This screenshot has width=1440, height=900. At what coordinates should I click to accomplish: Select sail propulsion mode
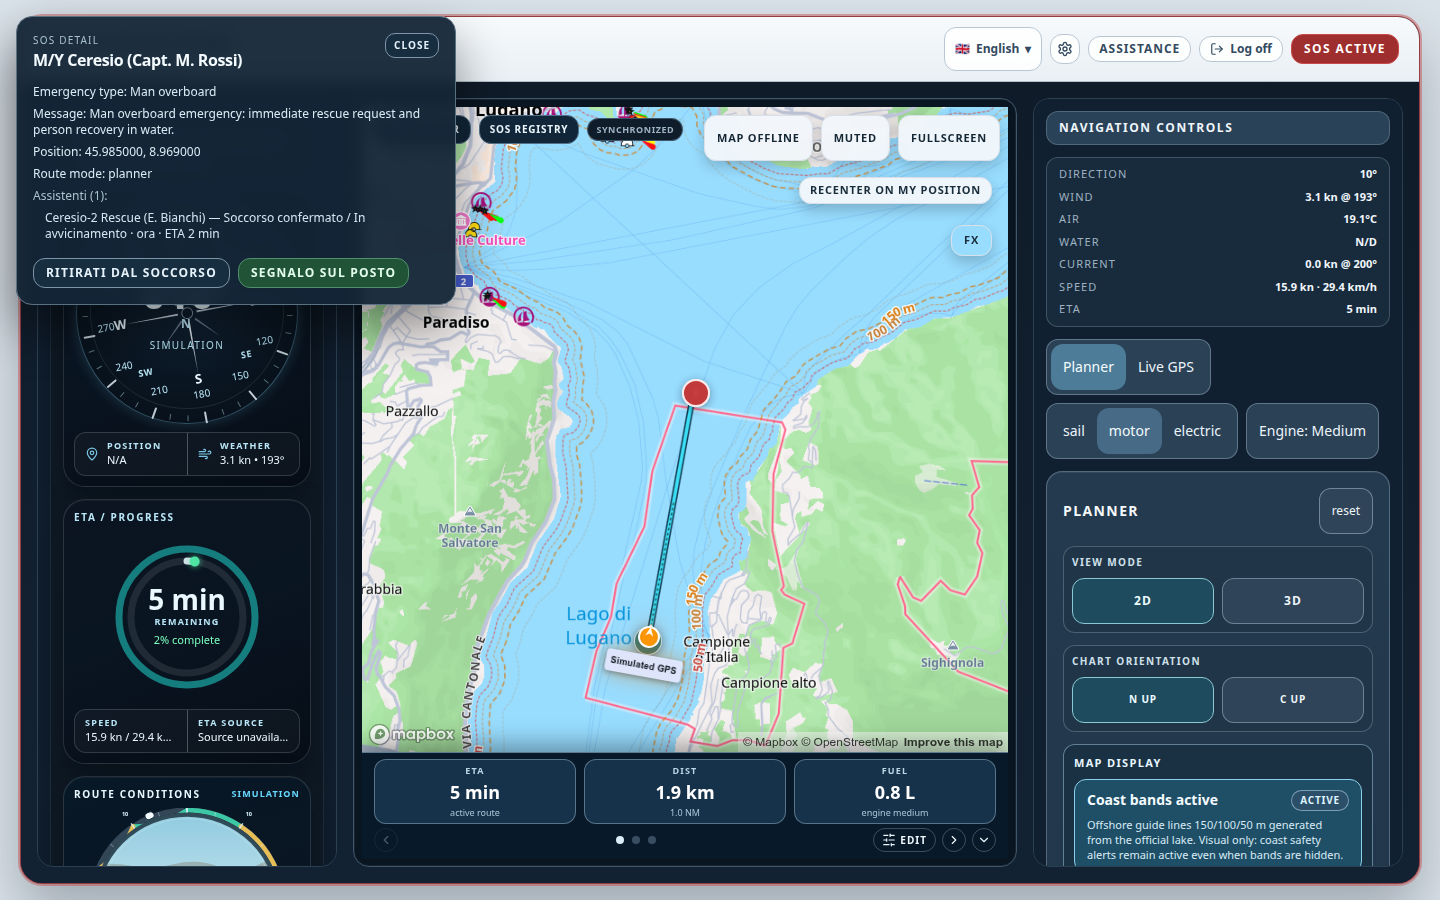[1074, 431]
